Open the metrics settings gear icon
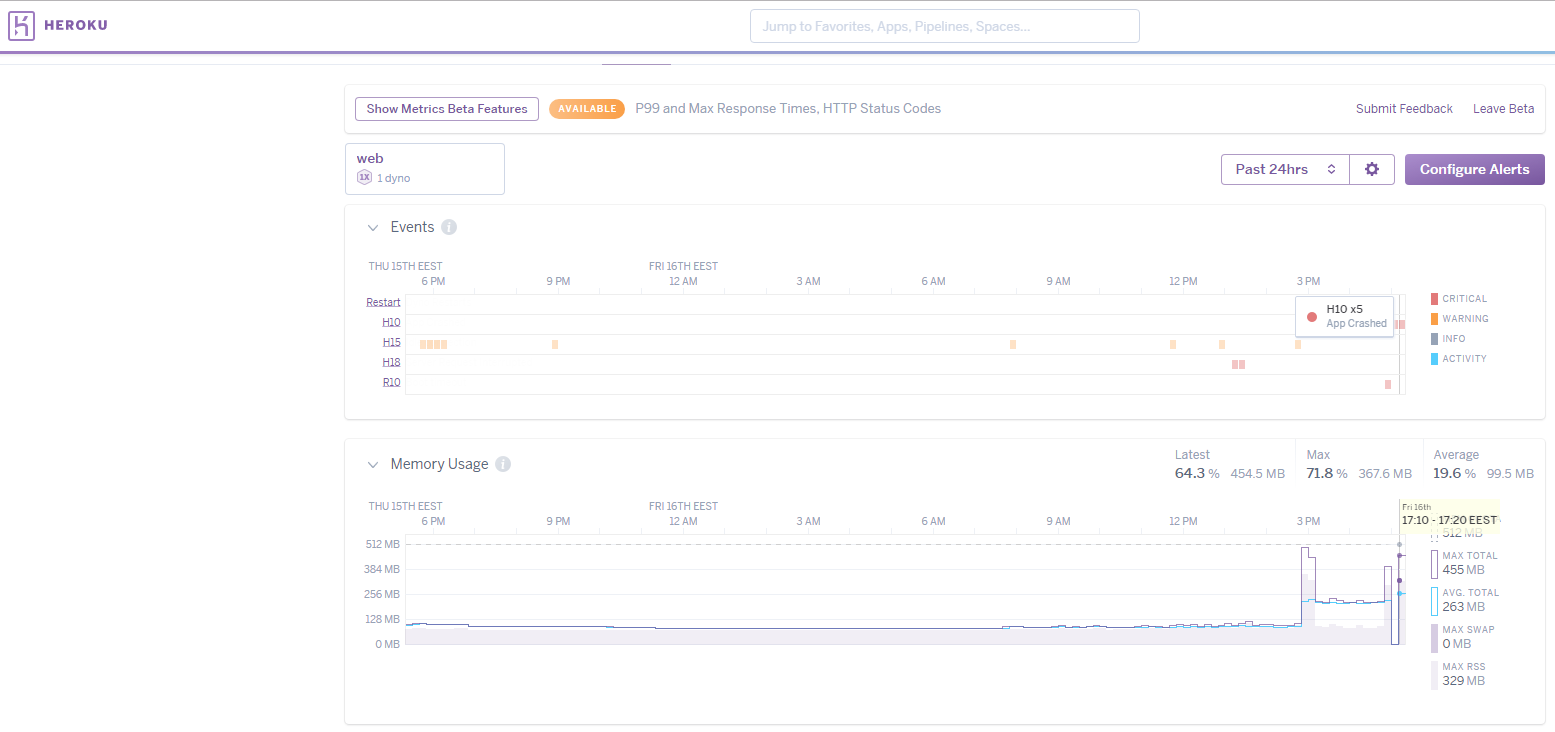1555x732 pixels. tap(1372, 169)
